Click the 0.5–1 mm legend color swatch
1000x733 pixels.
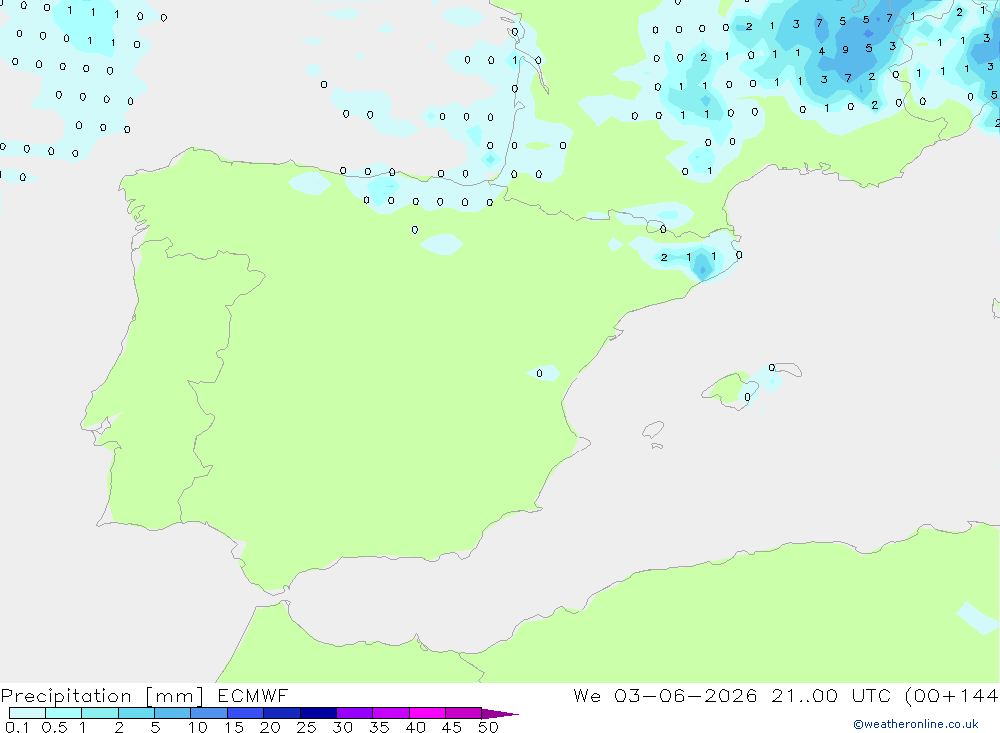(63, 713)
